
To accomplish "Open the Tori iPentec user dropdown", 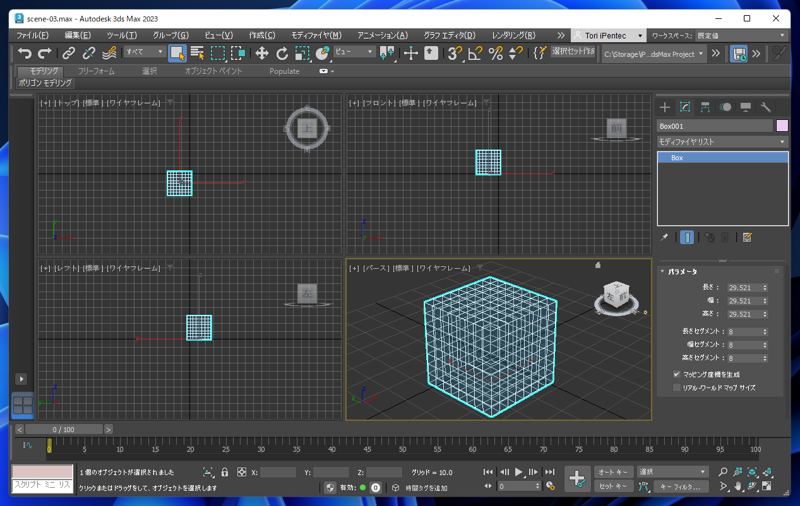I will [x=608, y=35].
